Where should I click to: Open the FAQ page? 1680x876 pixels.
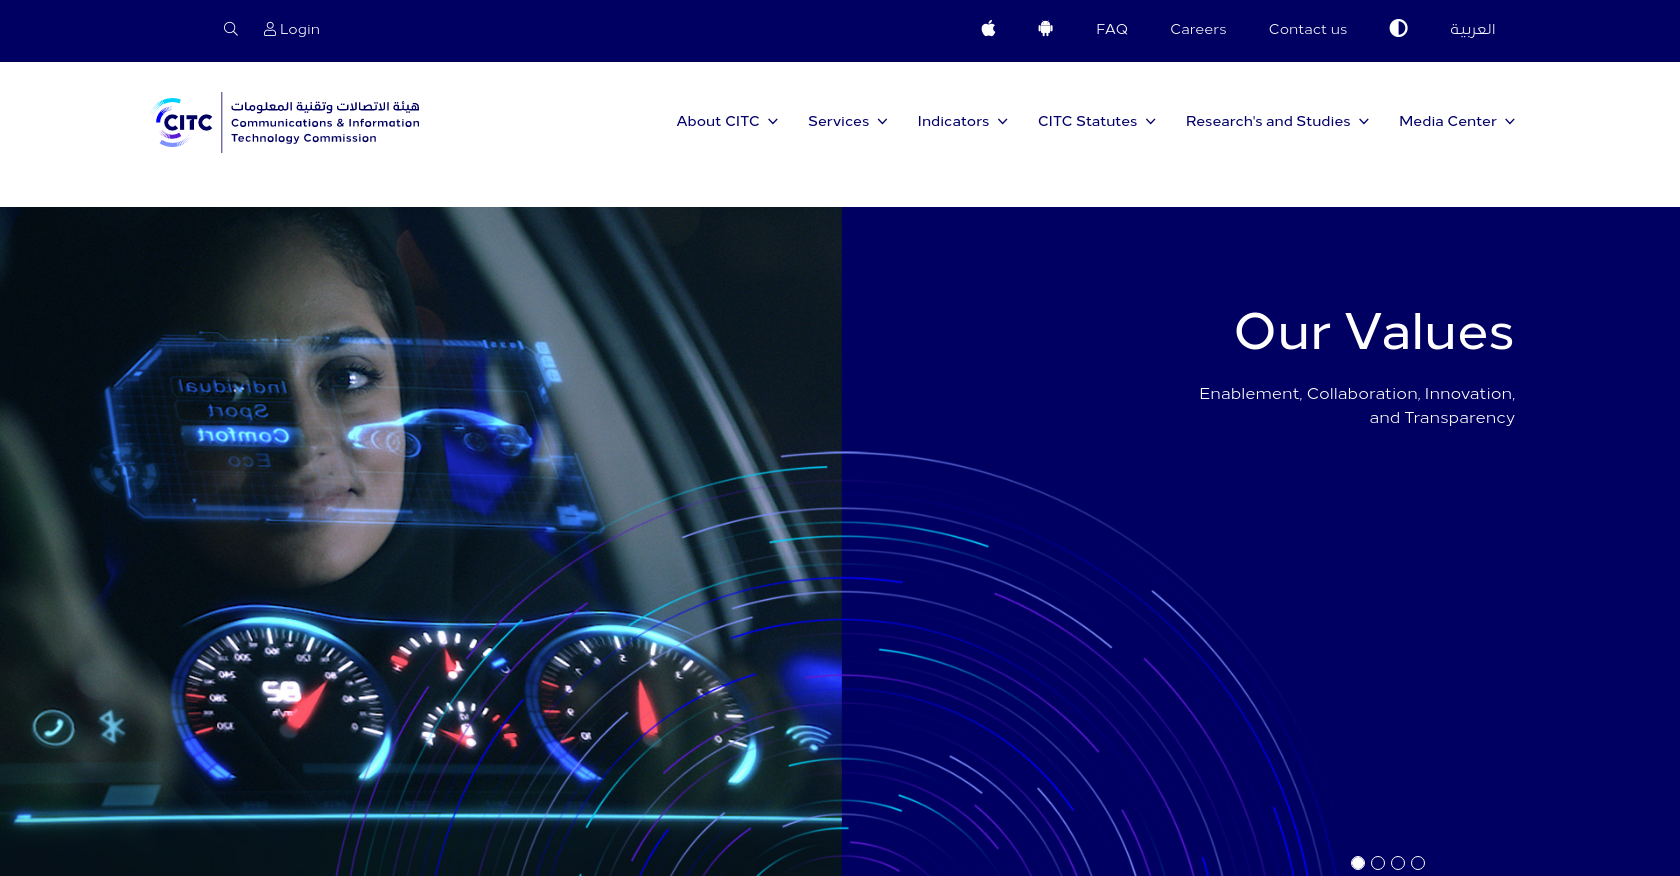pos(1112,29)
